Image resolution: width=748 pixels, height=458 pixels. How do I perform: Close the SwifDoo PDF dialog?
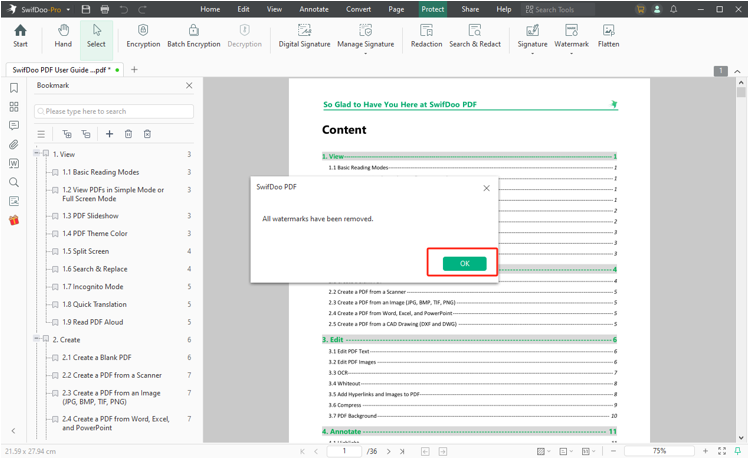pos(486,188)
